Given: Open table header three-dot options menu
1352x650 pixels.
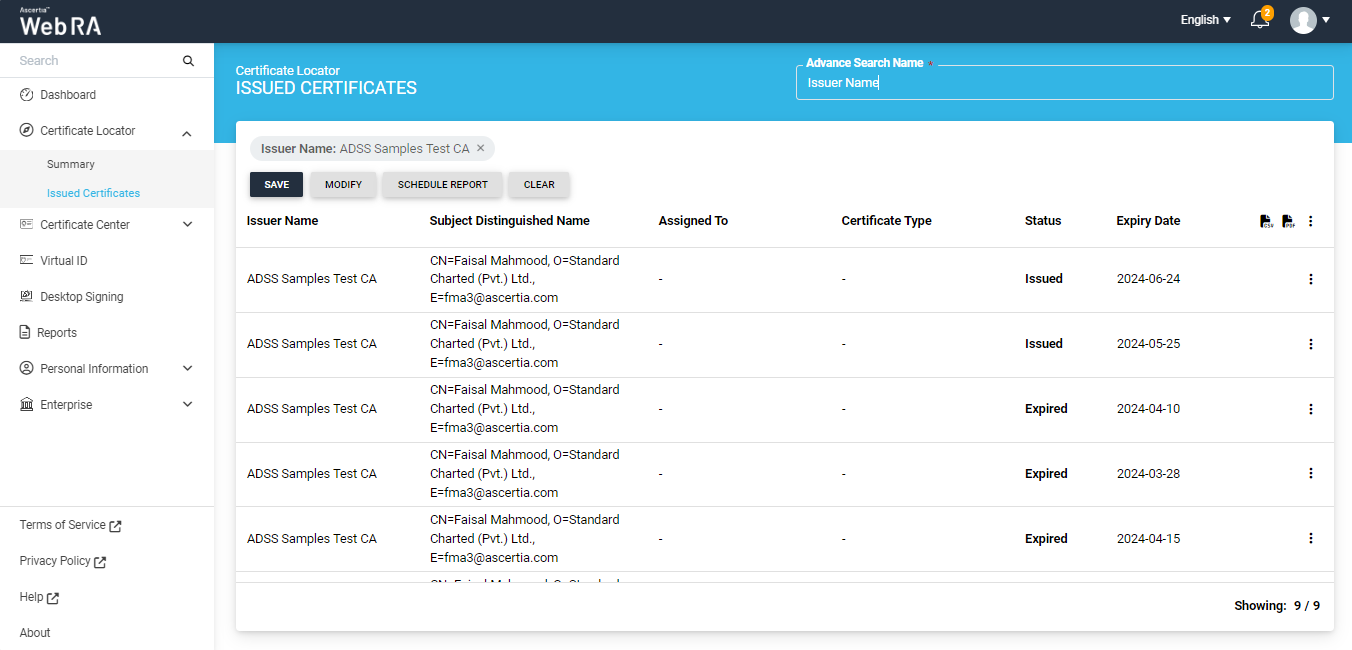Looking at the screenshot, I should click(1311, 221).
